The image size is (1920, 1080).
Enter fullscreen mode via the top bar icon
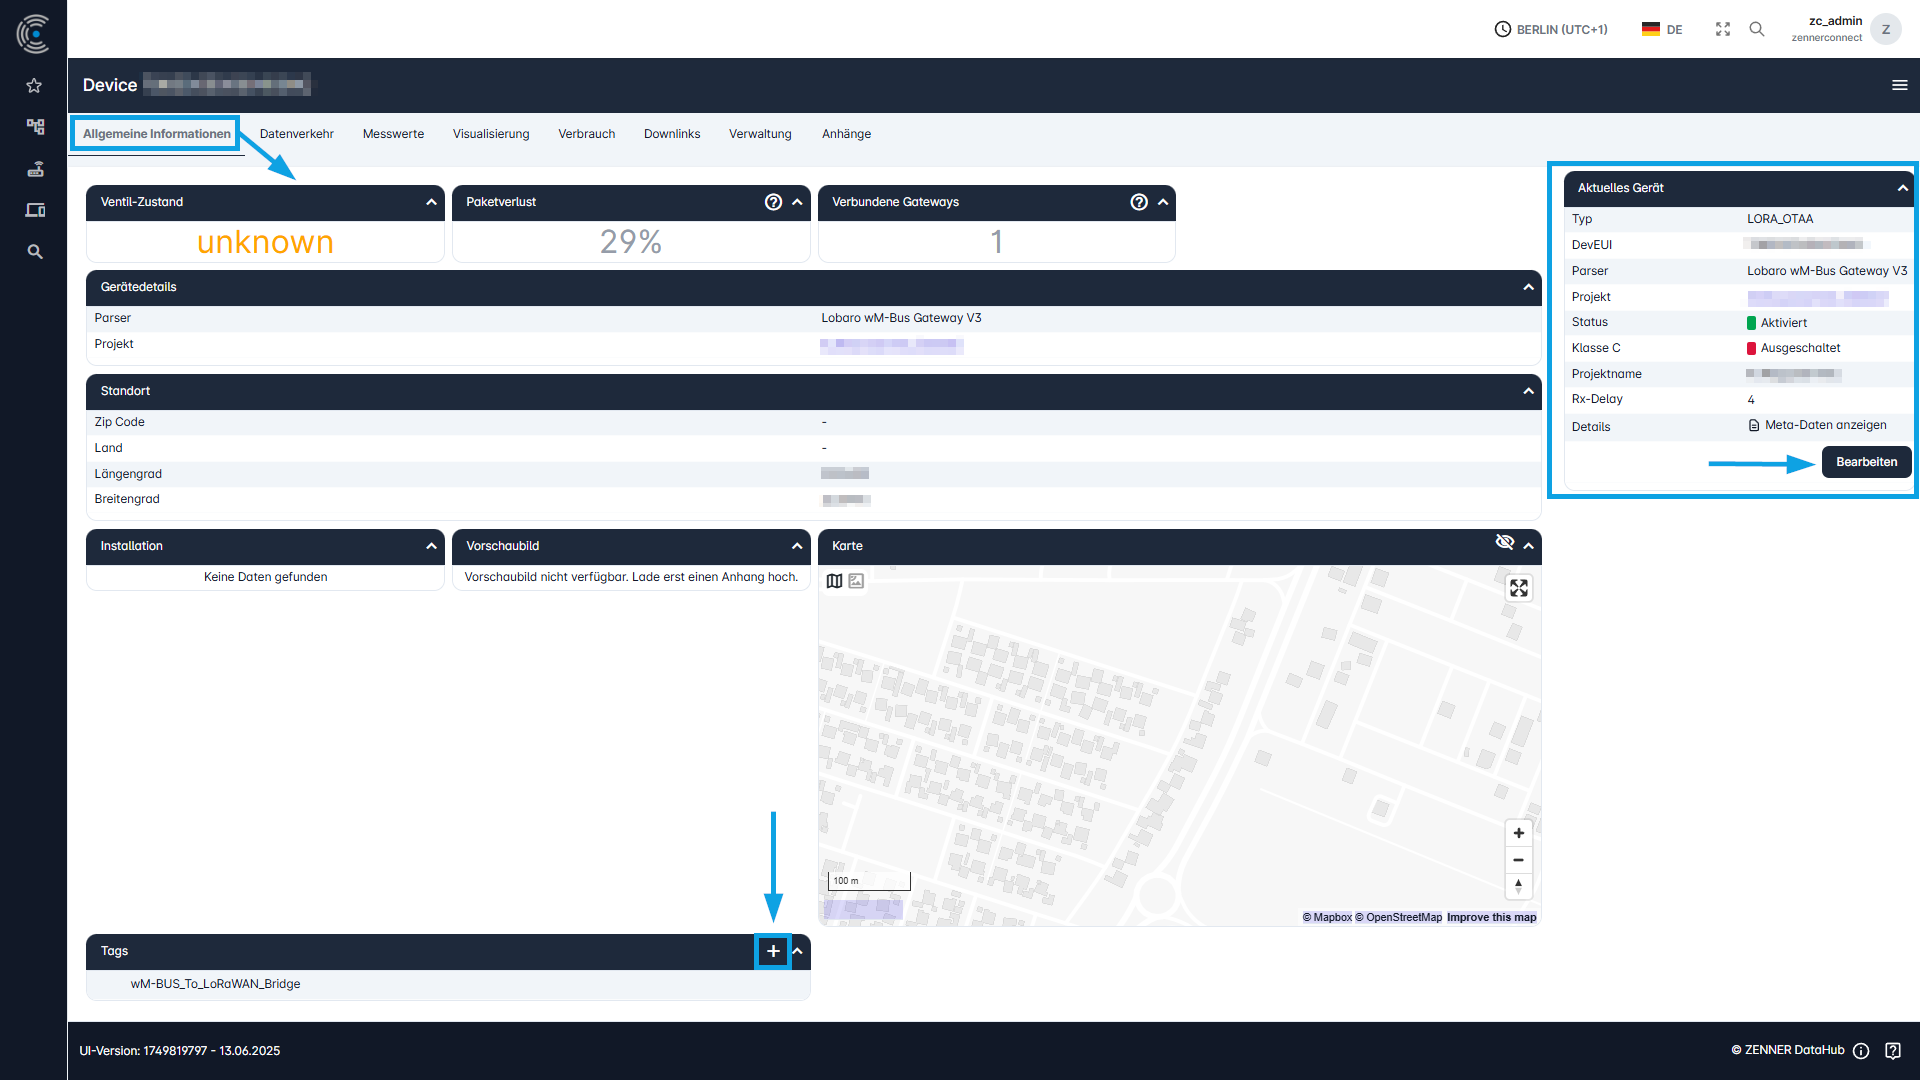1722,29
